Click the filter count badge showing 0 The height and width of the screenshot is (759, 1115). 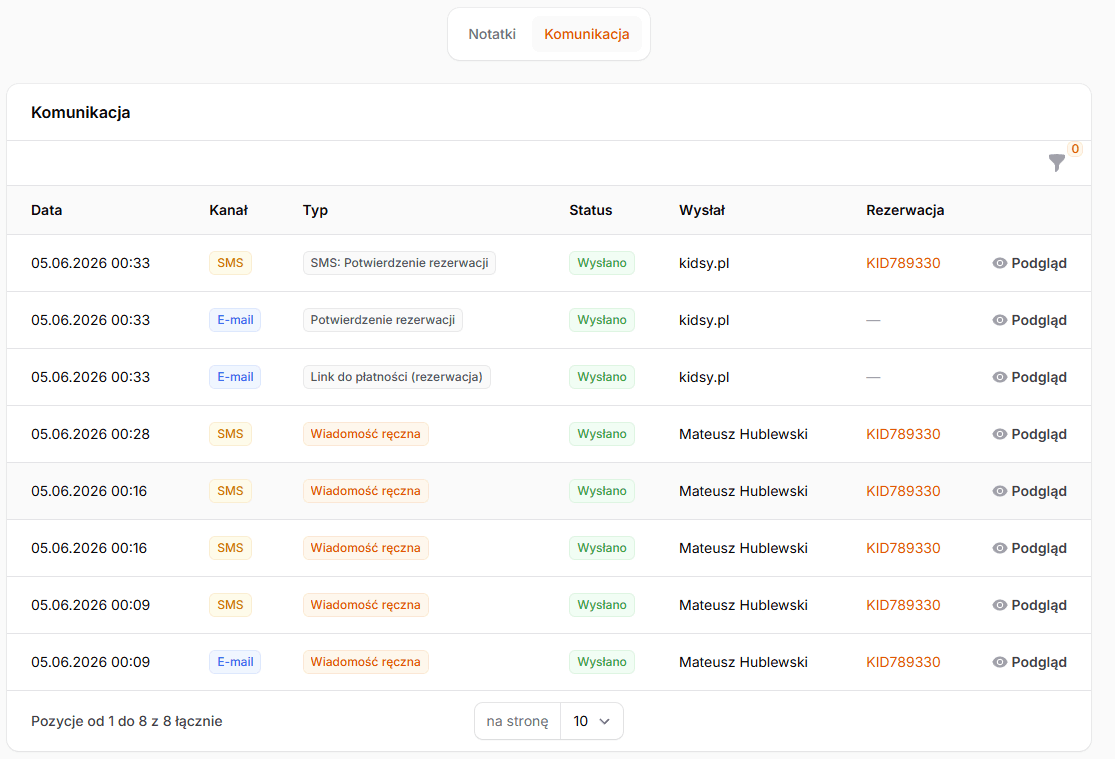(x=1074, y=149)
